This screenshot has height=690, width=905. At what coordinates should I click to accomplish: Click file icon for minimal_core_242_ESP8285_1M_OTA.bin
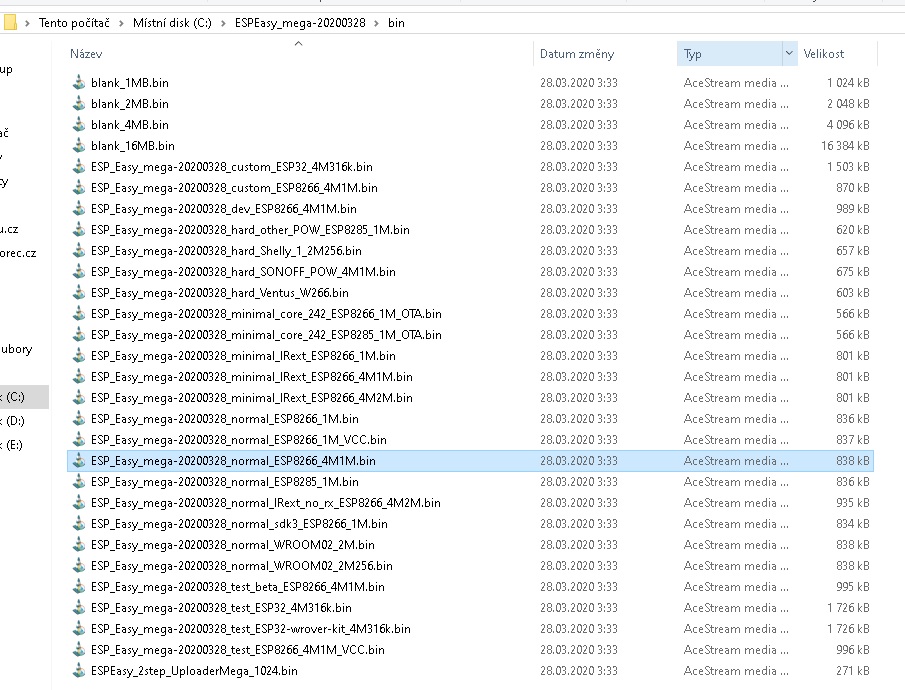[79, 335]
